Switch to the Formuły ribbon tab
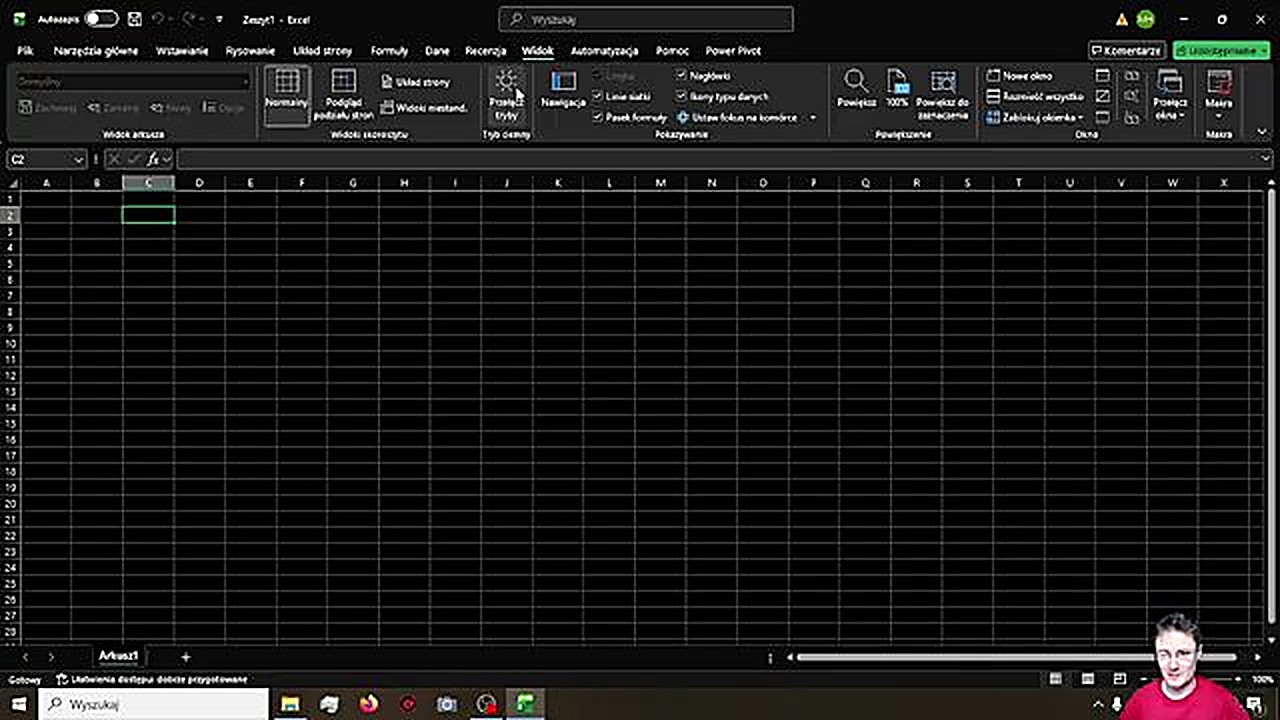 coord(389,51)
